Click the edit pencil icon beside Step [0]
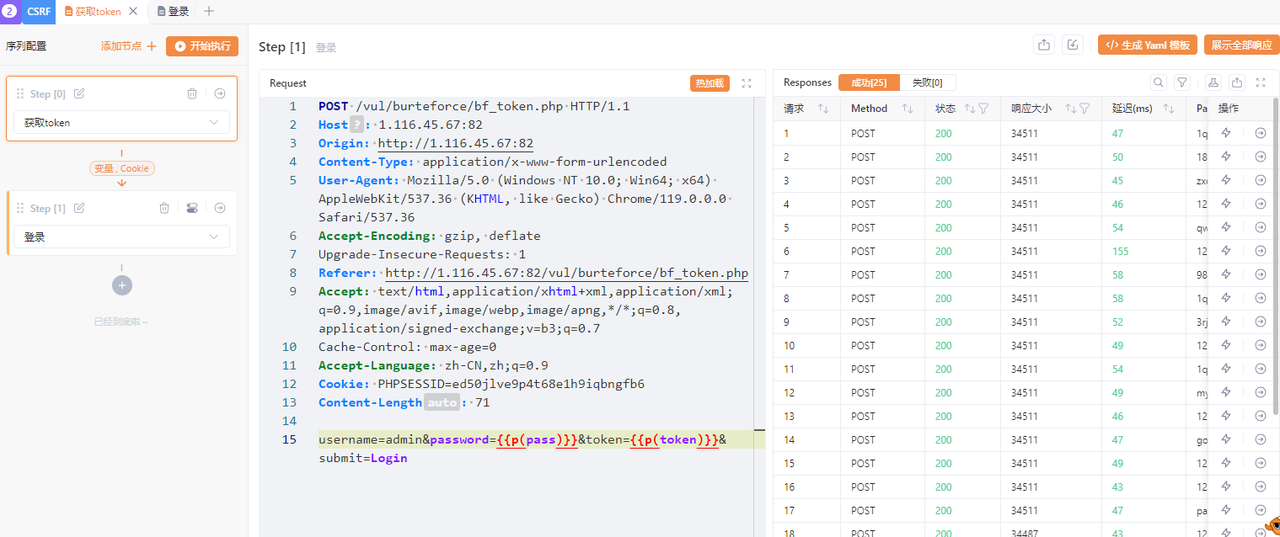The height and width of the screenshot is (537, 1280). click(x=79, y=94)
